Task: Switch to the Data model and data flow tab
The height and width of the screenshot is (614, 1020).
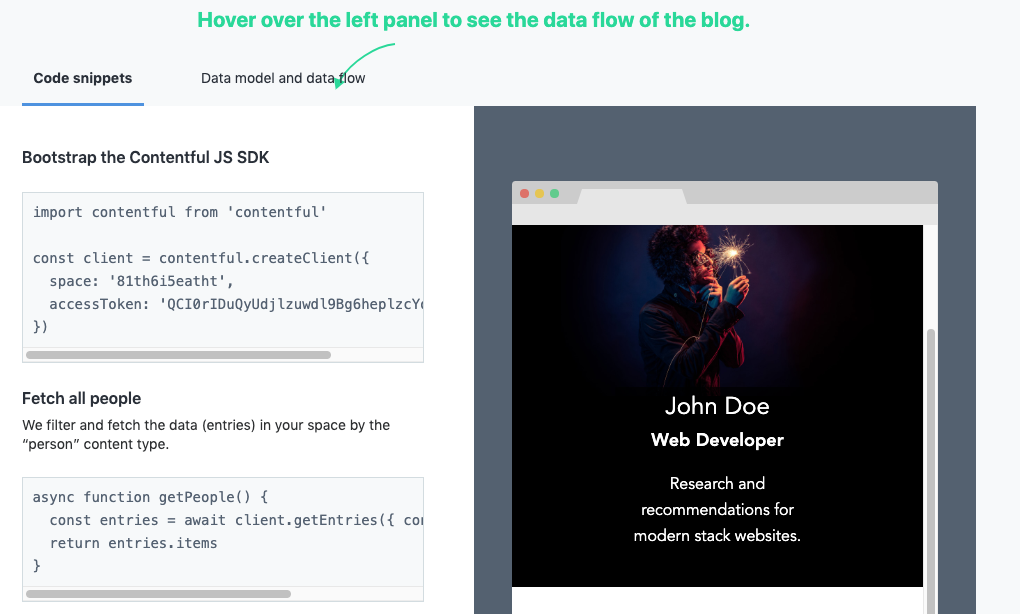Action: point(283,77)
